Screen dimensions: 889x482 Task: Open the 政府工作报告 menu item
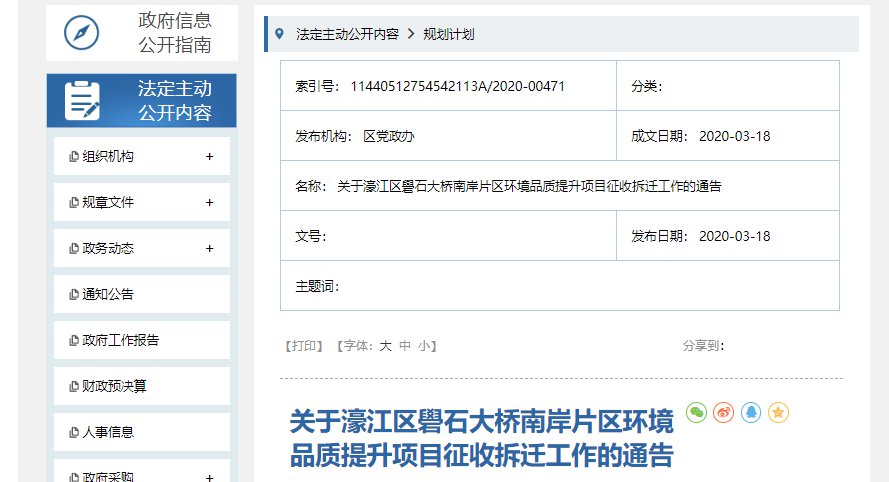(120, 341)
